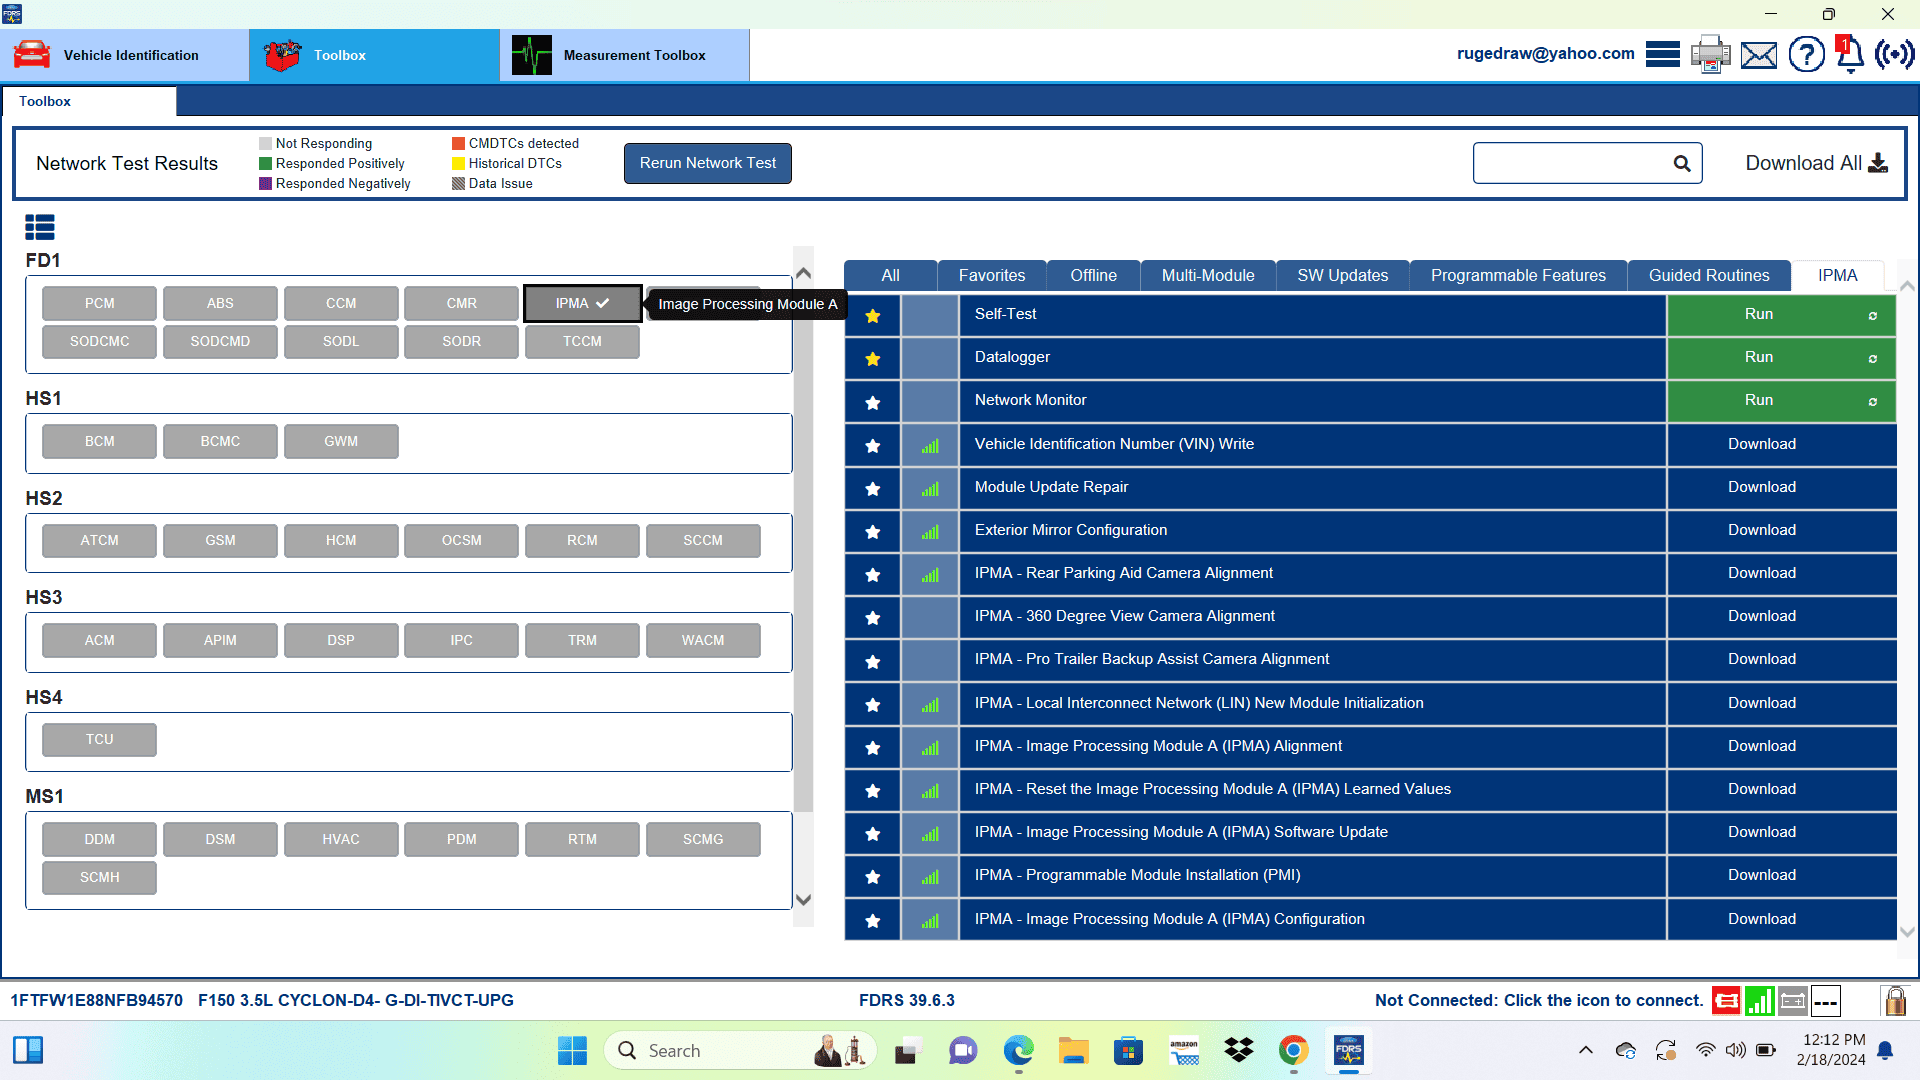
Task: Favorite 360 Degree View Camera Alignment star
Action: (872, 617)
